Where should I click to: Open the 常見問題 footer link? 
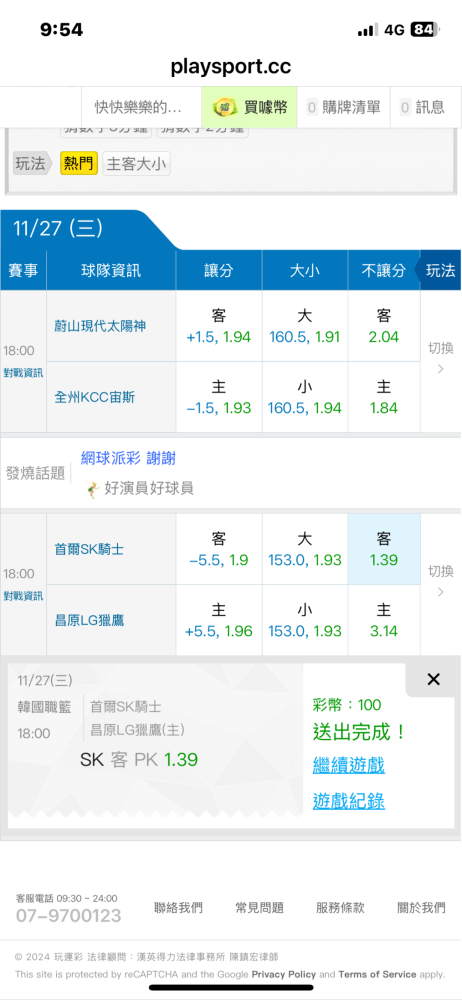pos(259,908)
